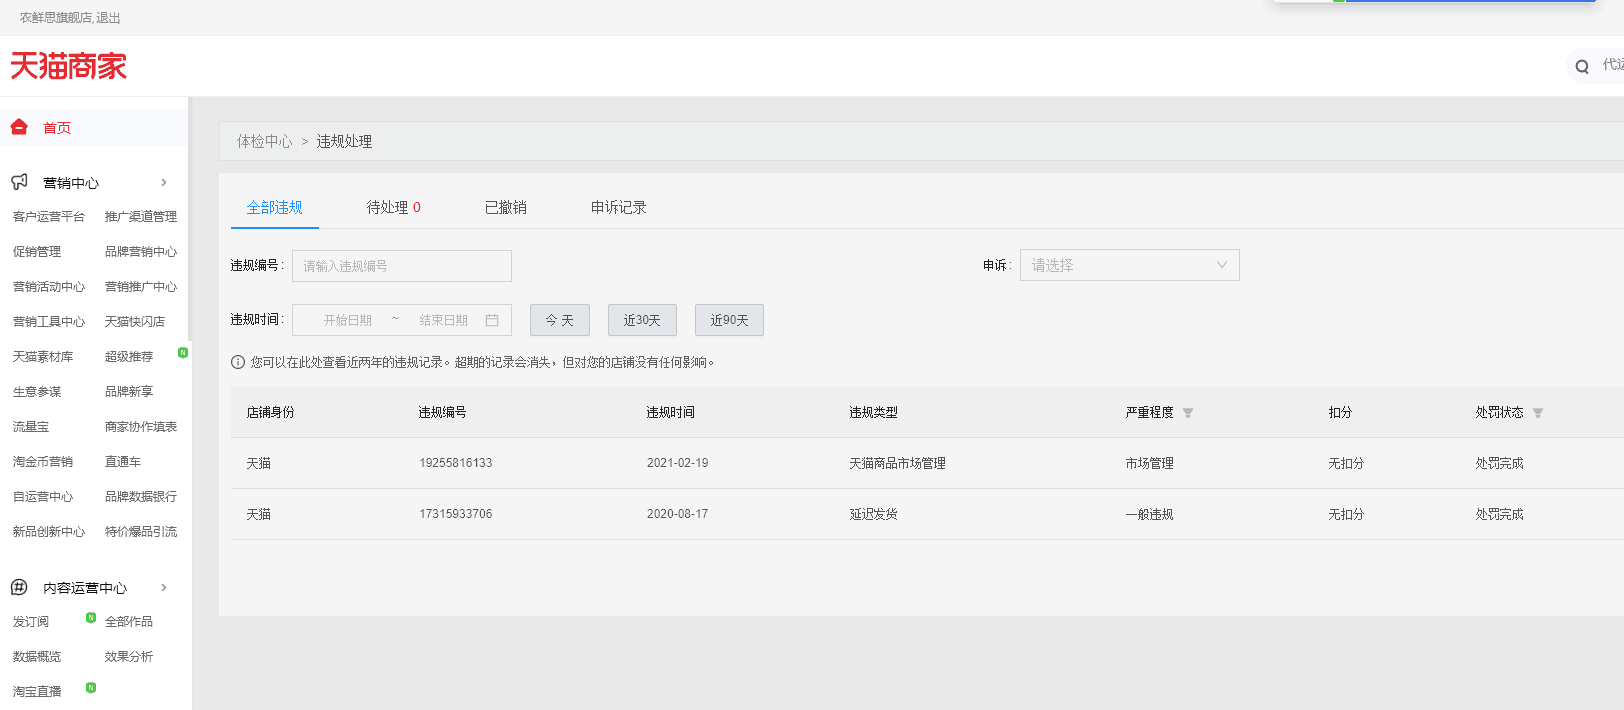The image size is (1624, 710).
Task: Open 淘宝直播 in the sidebar
Action: click(37, 691)
